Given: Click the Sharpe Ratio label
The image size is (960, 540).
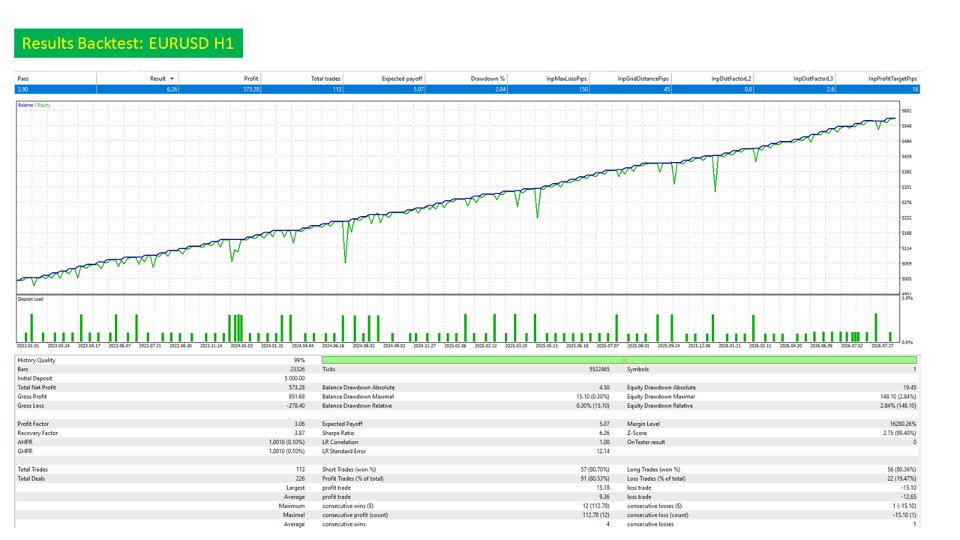Looking at the screenshot, I should point(339,433).
